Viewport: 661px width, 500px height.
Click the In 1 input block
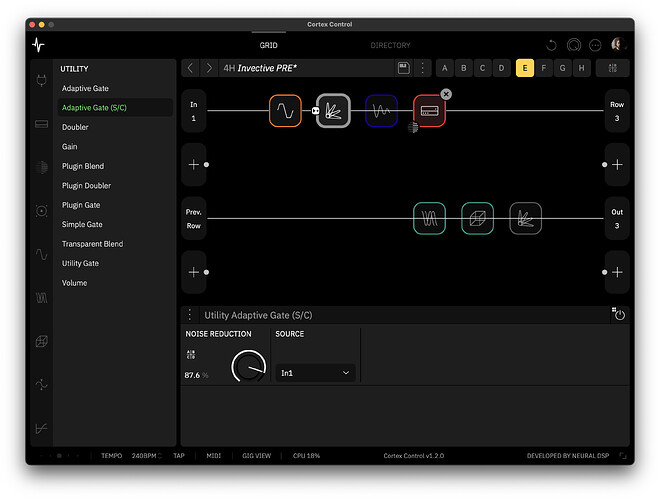193,111
